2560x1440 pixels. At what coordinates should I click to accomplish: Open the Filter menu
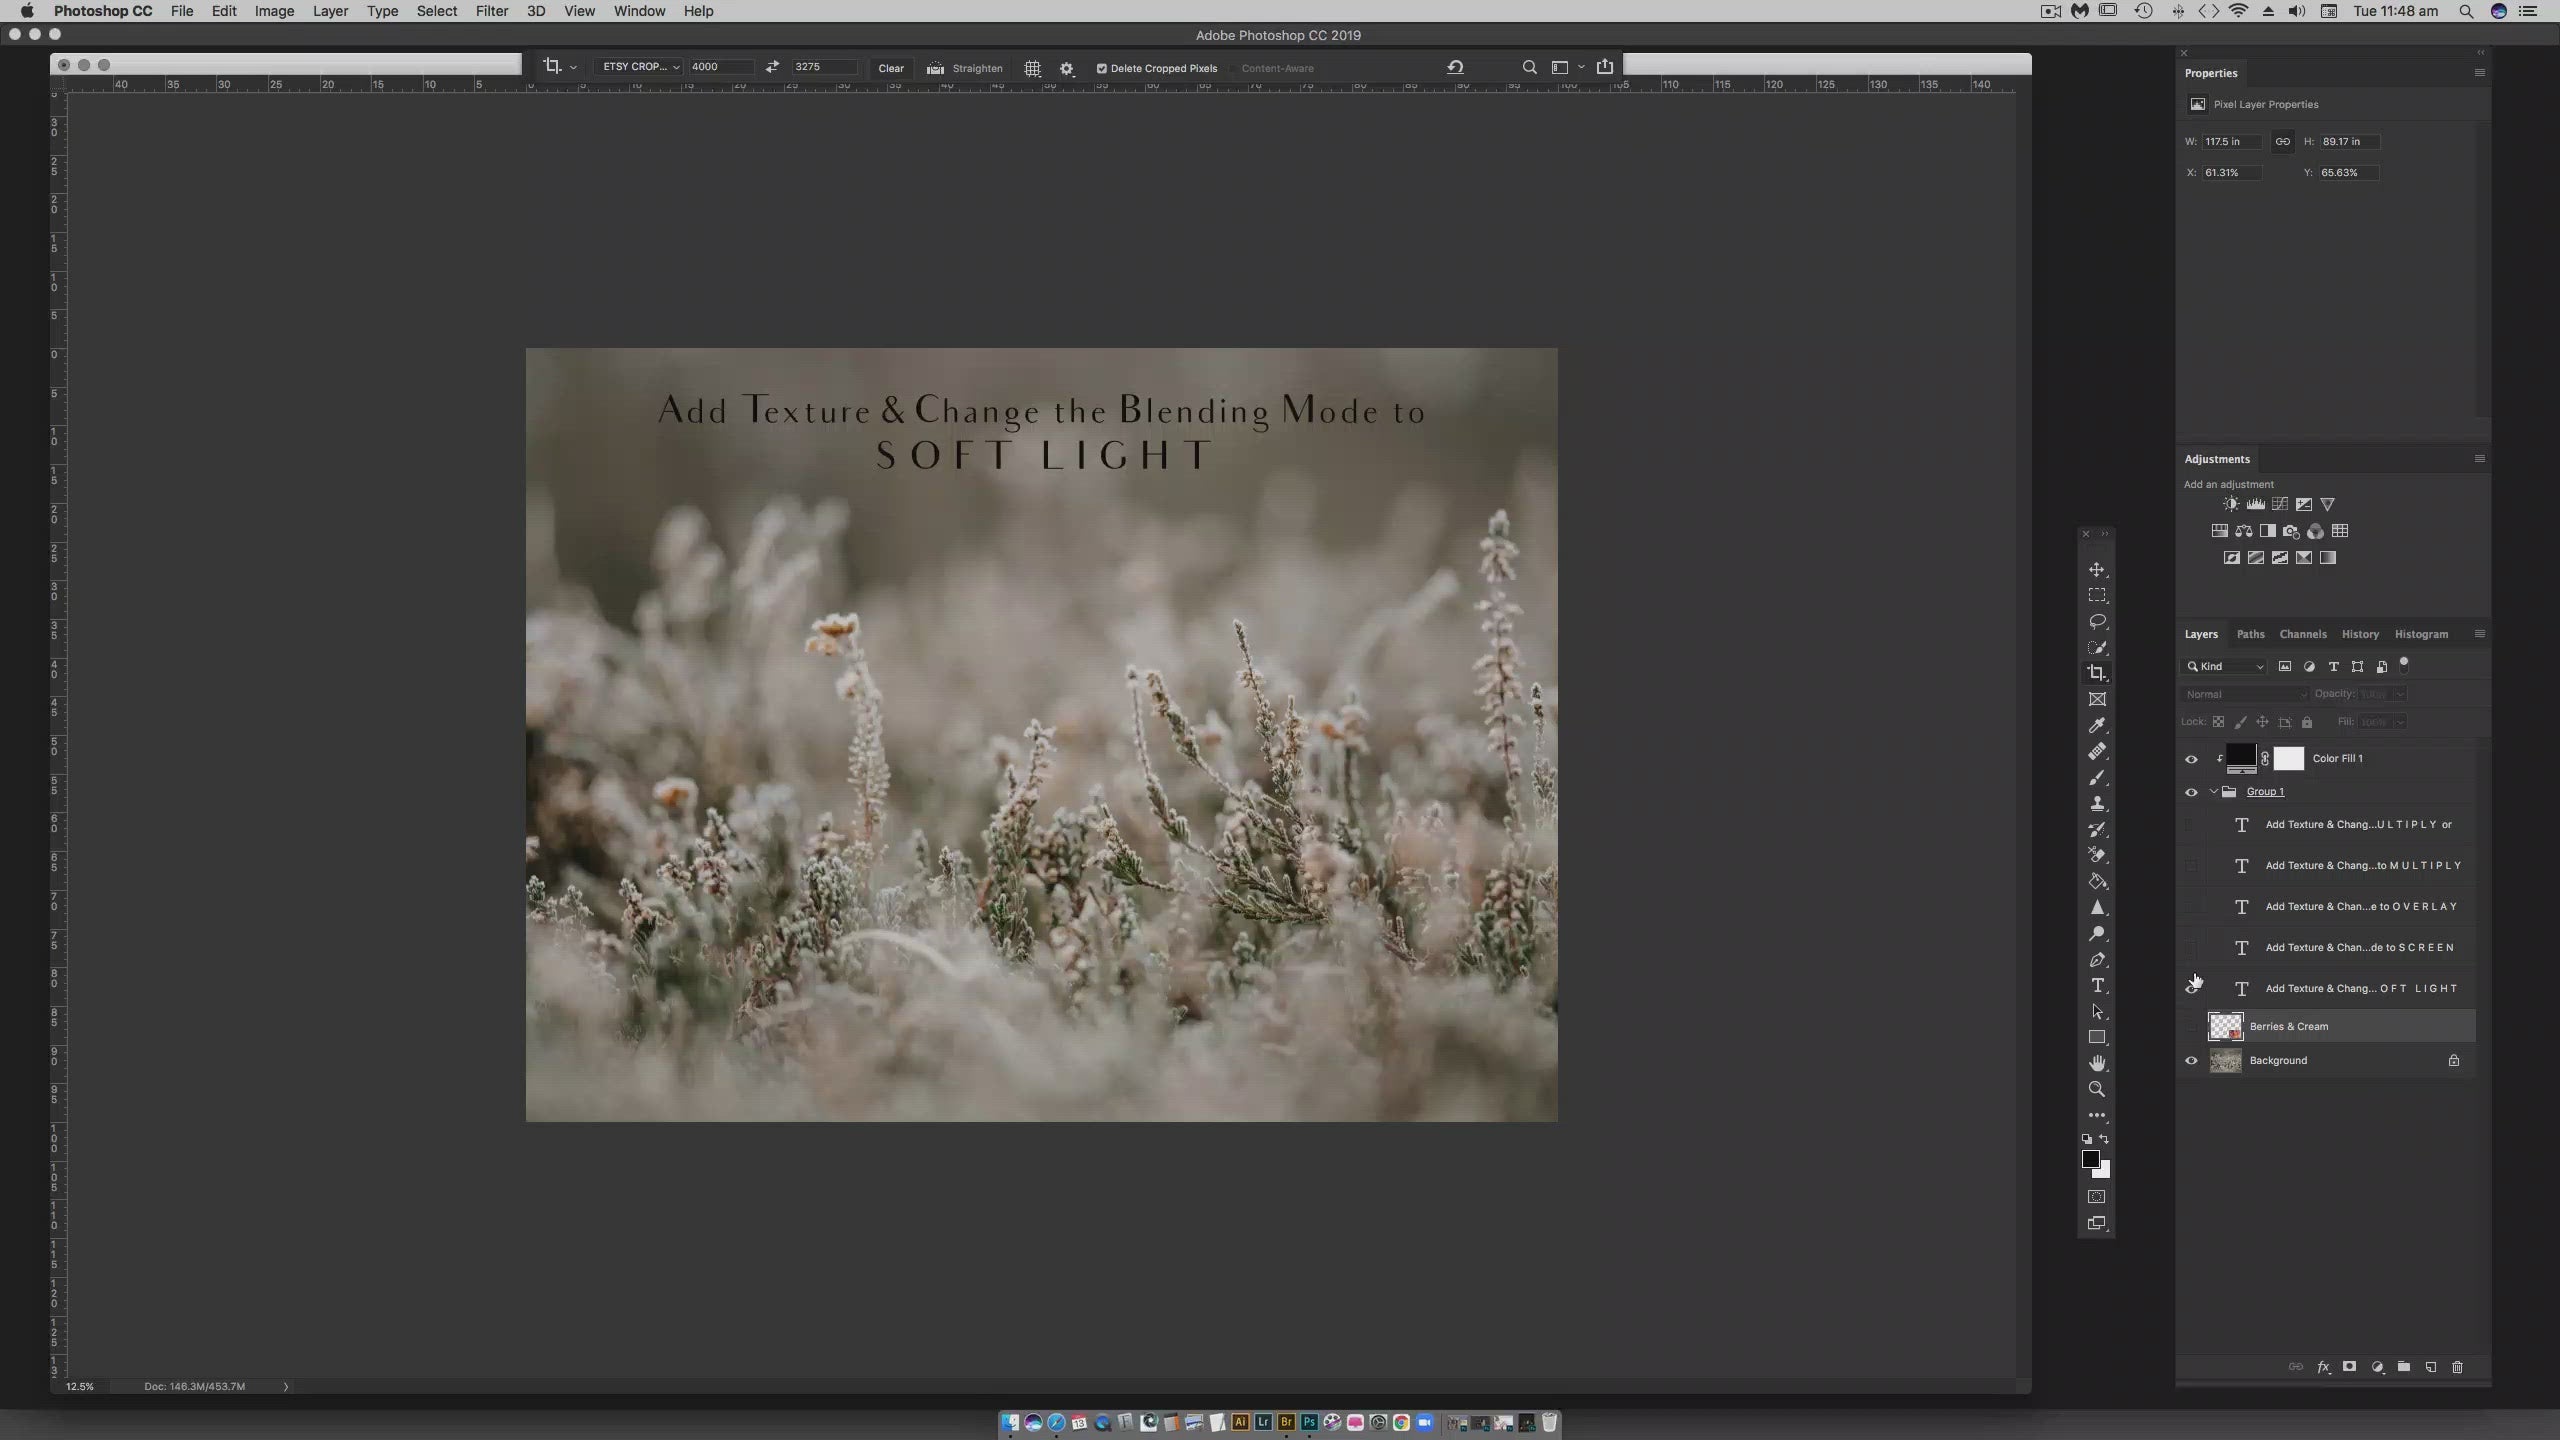pyautogui.click(x=491, y=11)
